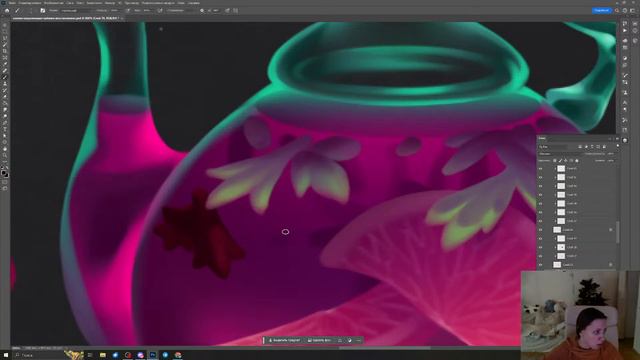
Task: Open layer filter type dropdown
Action: pos(553,147)
